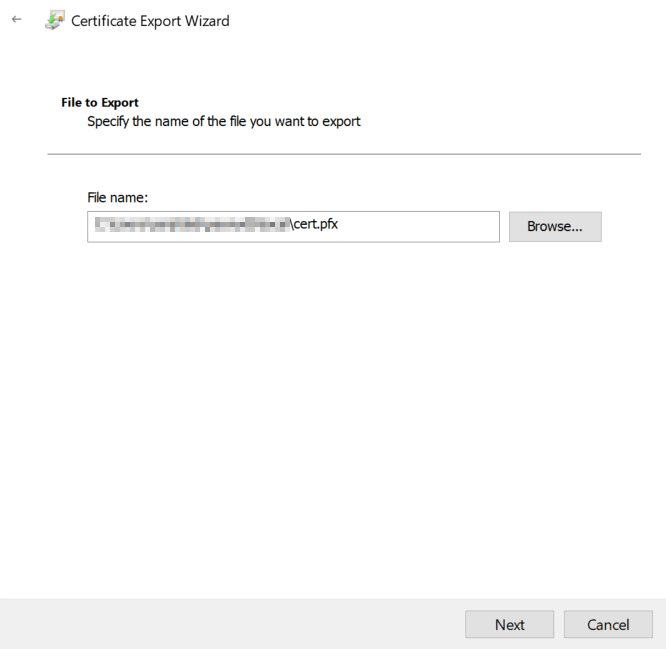666x649 pixels.
Task: Click the "Certificate Export Wizard" title text
Action: [150, 21]
